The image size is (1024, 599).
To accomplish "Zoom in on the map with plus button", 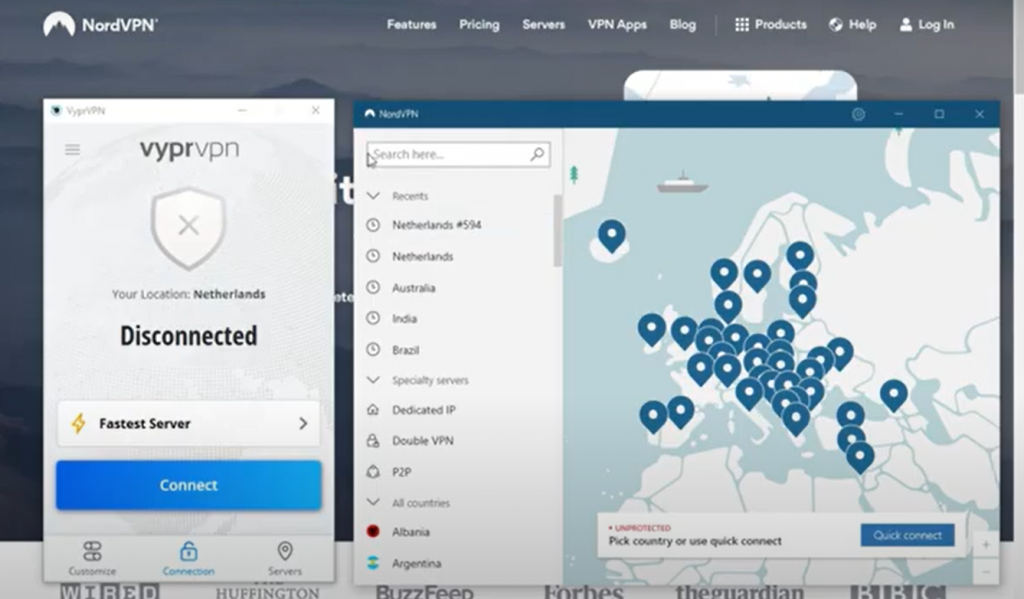I will [986, 544].
